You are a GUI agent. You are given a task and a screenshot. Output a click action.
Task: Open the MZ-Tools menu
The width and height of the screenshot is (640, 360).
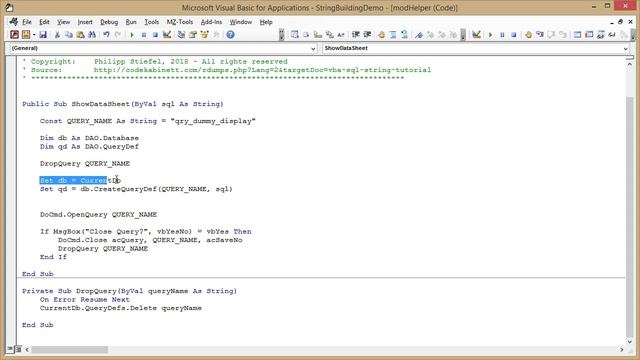(x=180, y=22)
